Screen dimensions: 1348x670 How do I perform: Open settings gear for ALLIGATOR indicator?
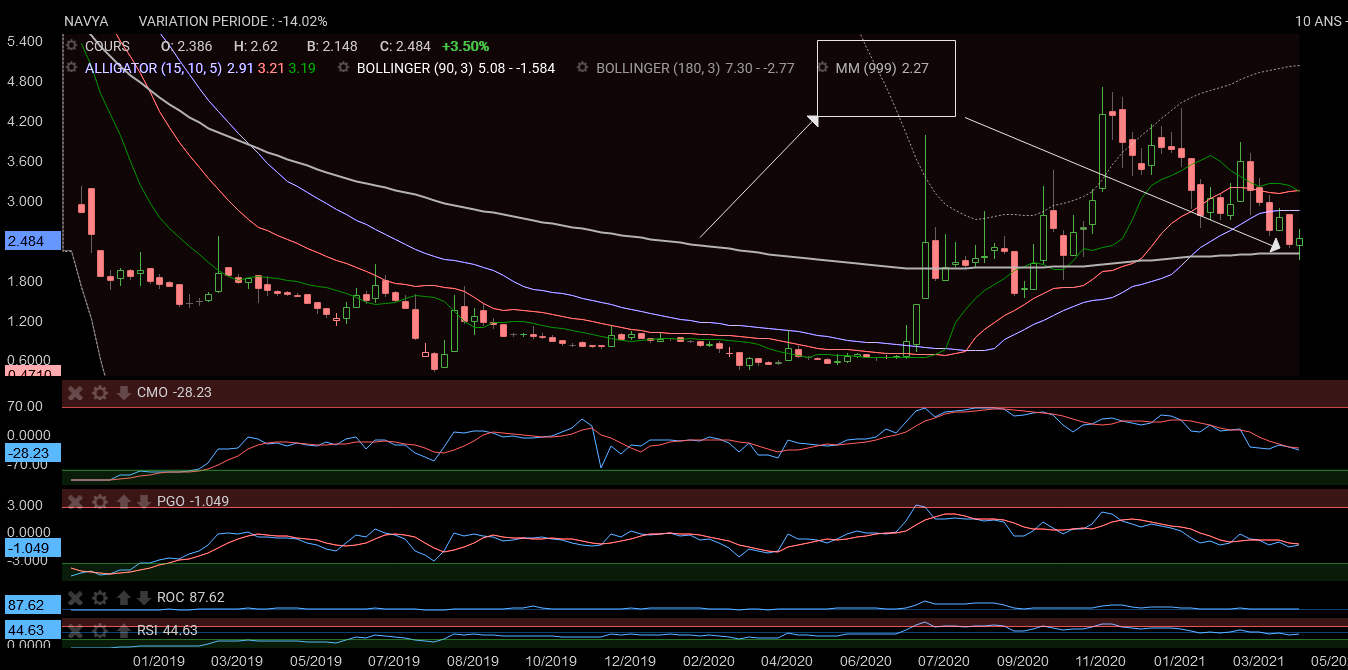[71, 68]
